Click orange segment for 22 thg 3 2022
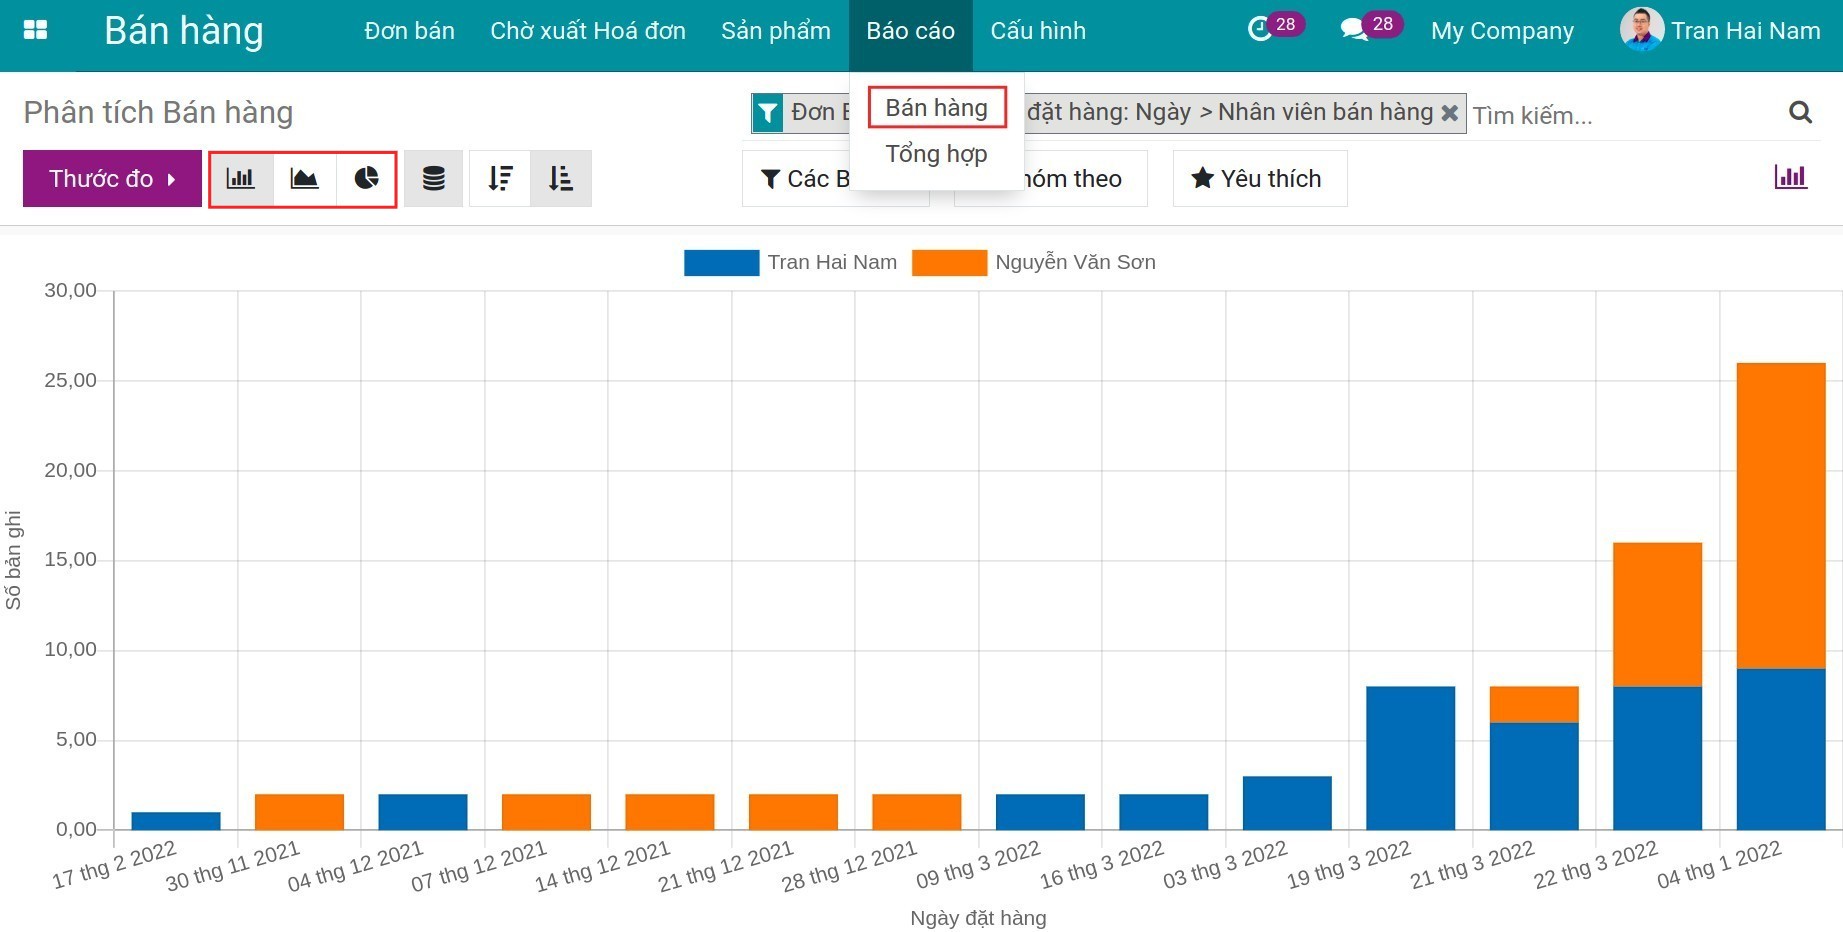This screenshot has width=1843, height=932. pyautogui.click(x=1657, y=614)
